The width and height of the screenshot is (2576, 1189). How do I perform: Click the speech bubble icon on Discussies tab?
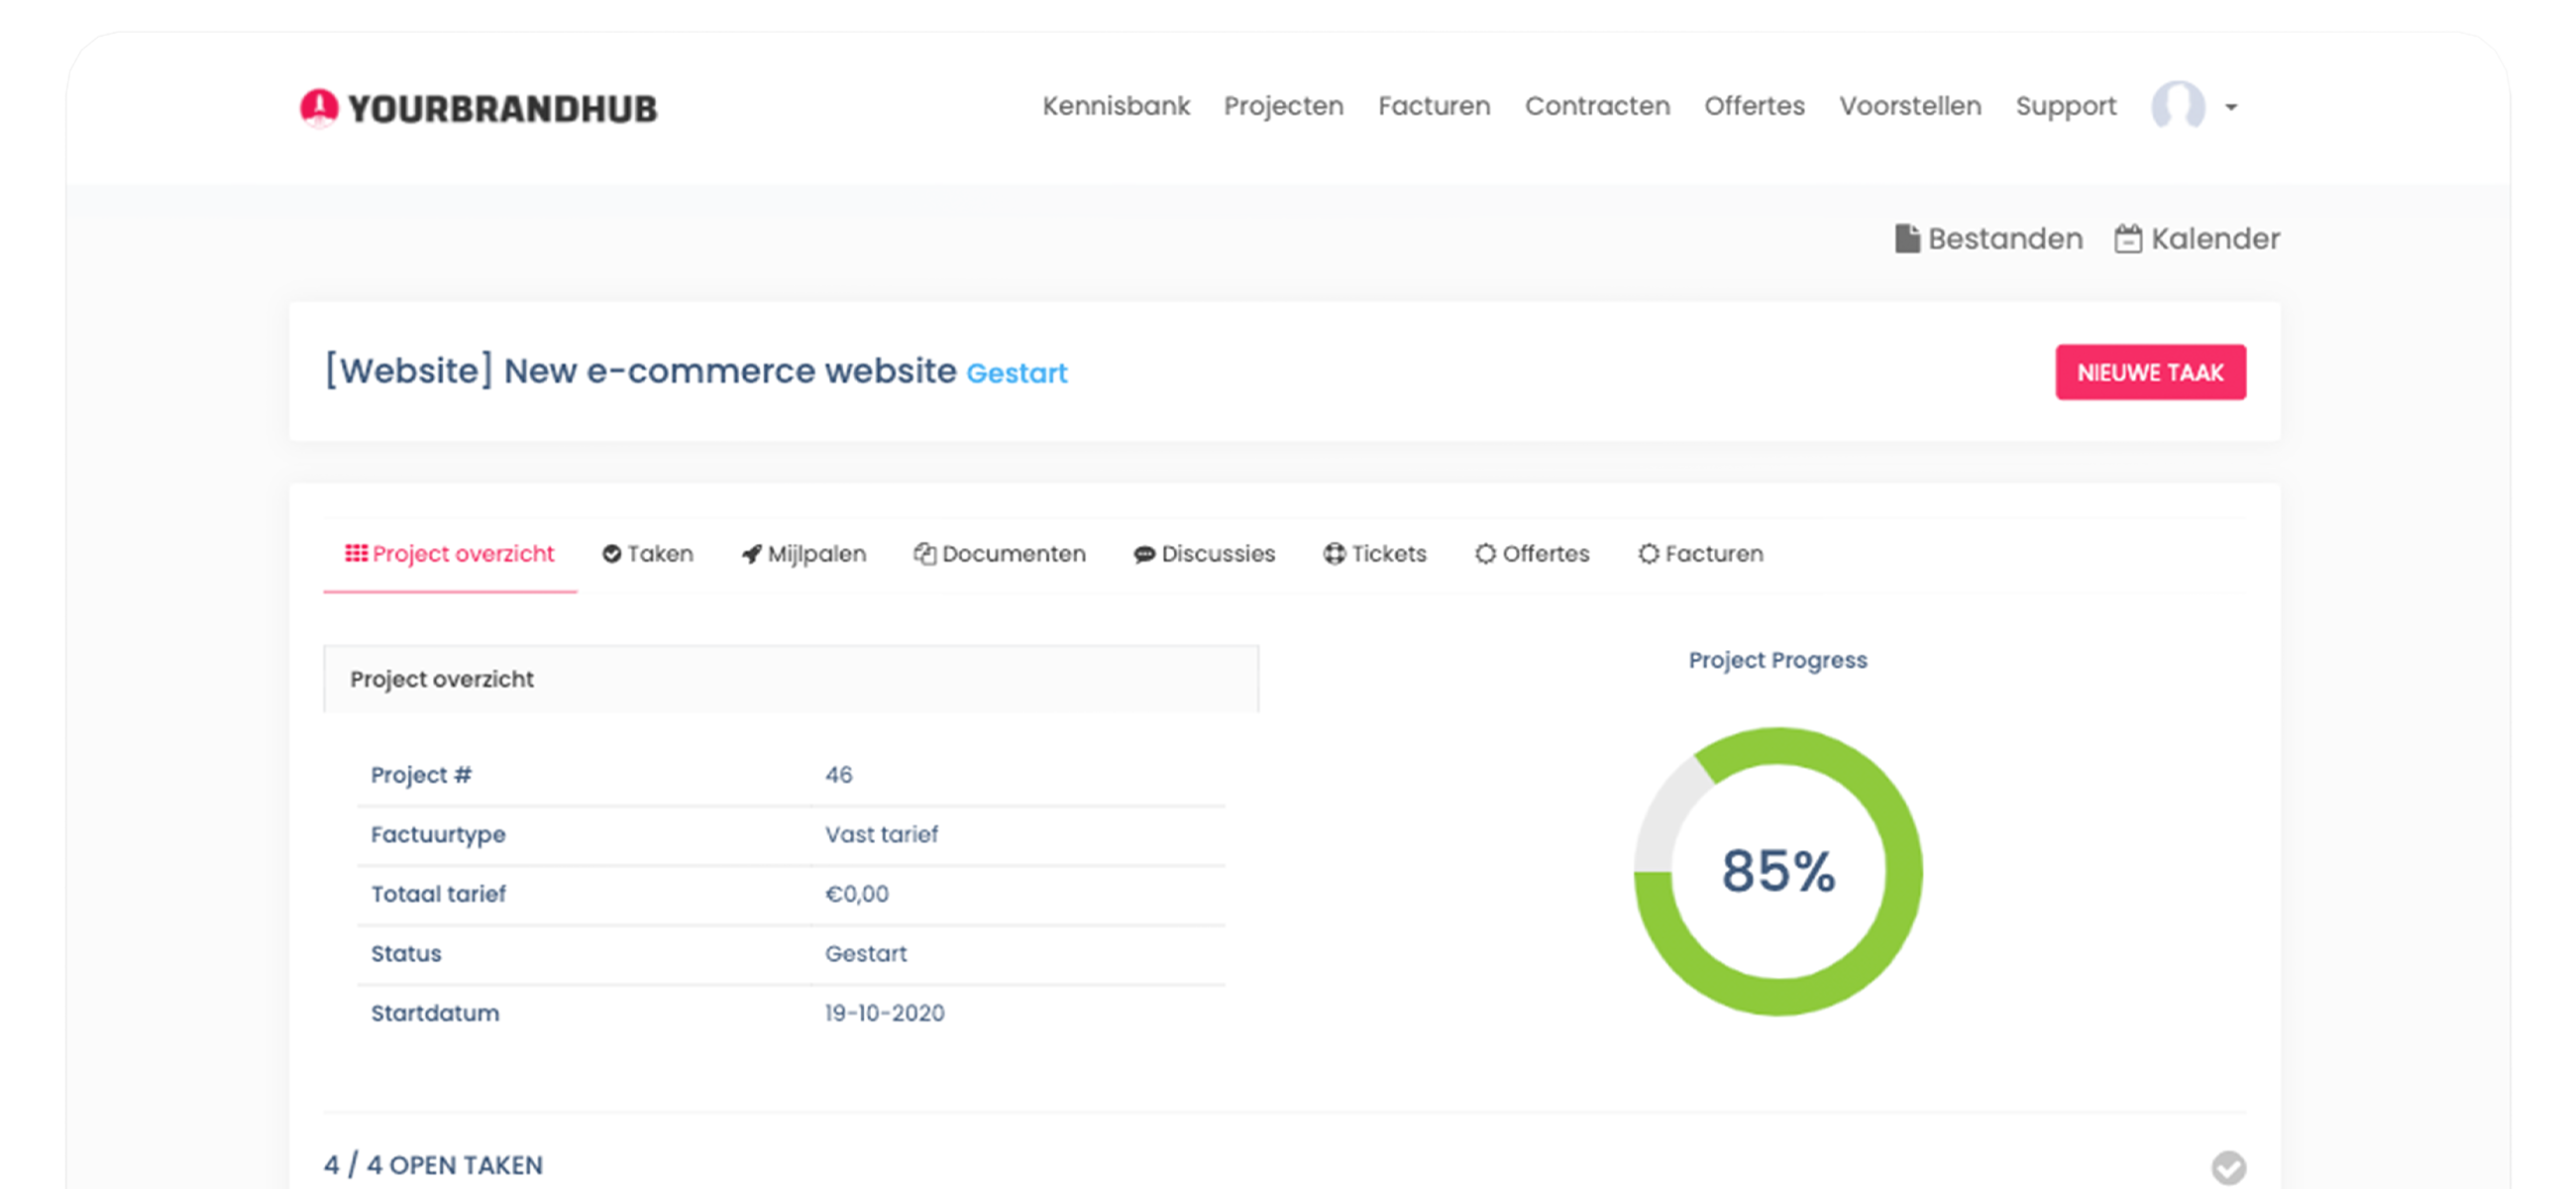click(1144, 555)
